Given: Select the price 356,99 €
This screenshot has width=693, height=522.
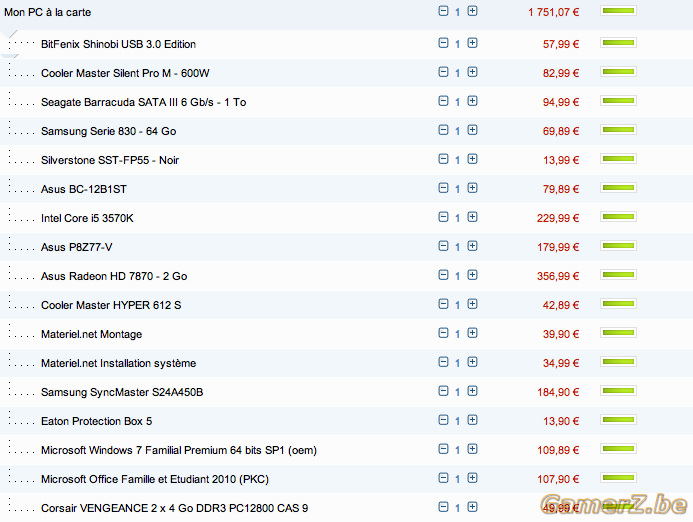Looking at the screenshot, I should click(x=558, y=276).
